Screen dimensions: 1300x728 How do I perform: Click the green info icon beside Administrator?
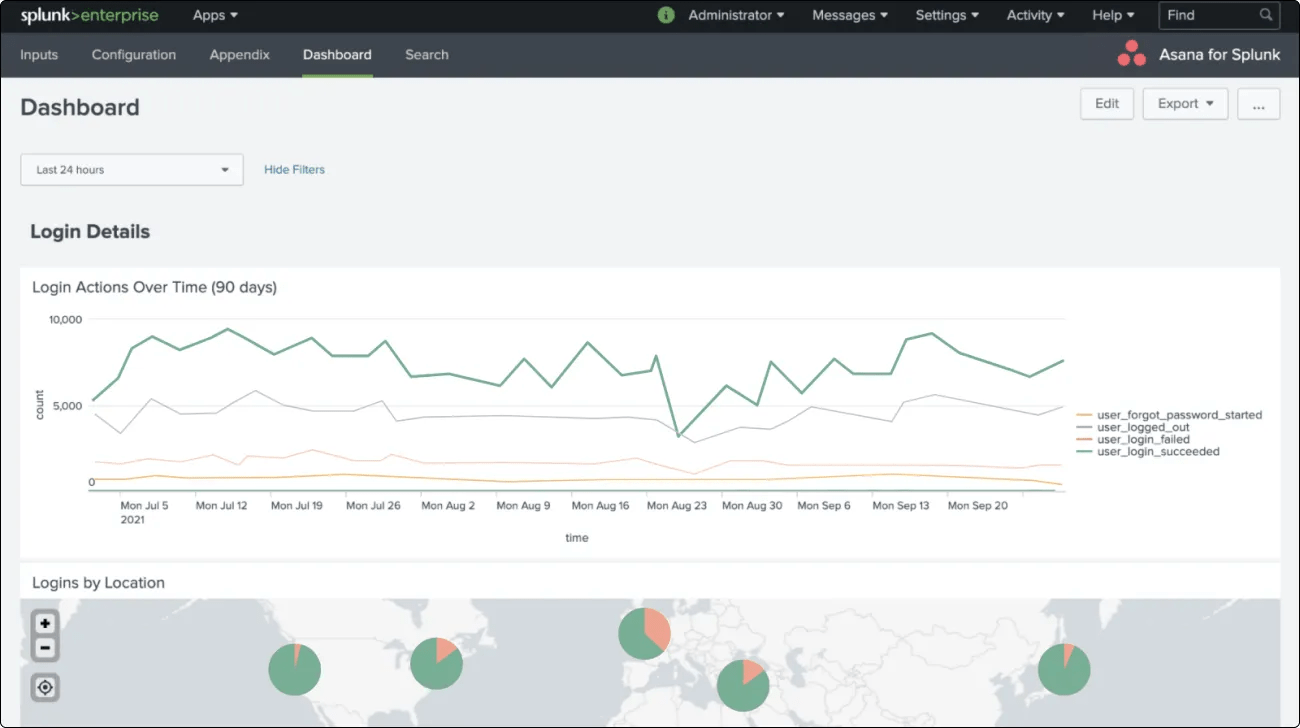pos(665,15)
